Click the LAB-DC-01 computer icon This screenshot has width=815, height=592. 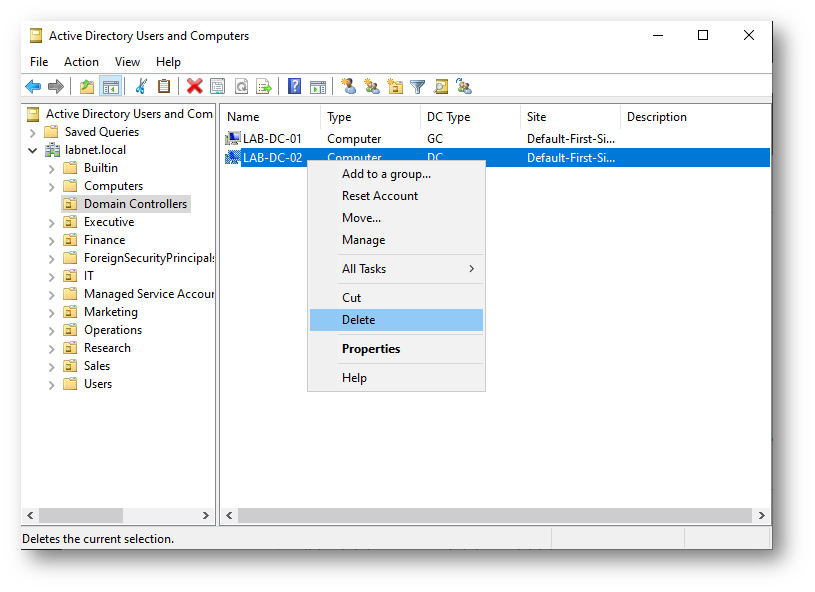232,139
